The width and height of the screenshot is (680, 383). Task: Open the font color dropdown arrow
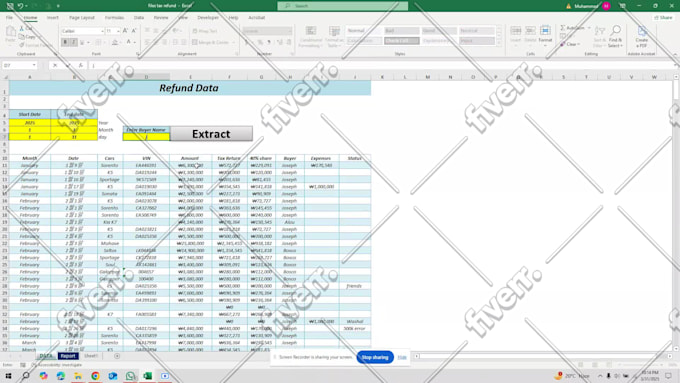(x=135, y=43)
